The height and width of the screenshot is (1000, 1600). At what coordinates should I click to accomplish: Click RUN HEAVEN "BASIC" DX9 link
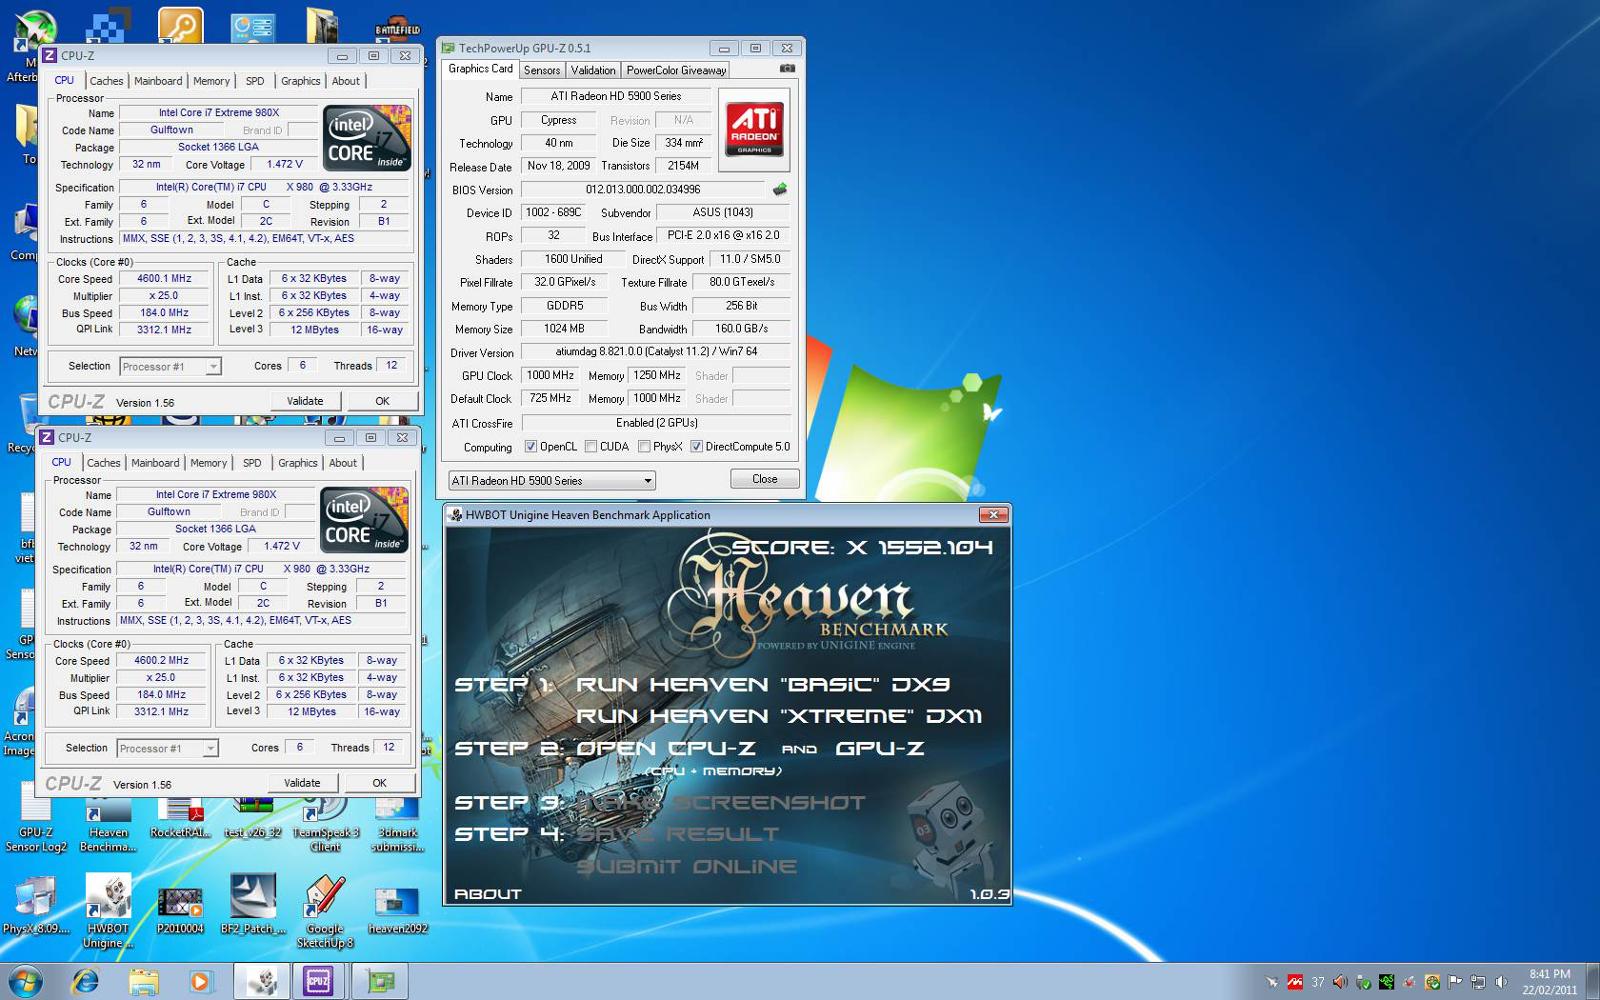click(763, 685)
